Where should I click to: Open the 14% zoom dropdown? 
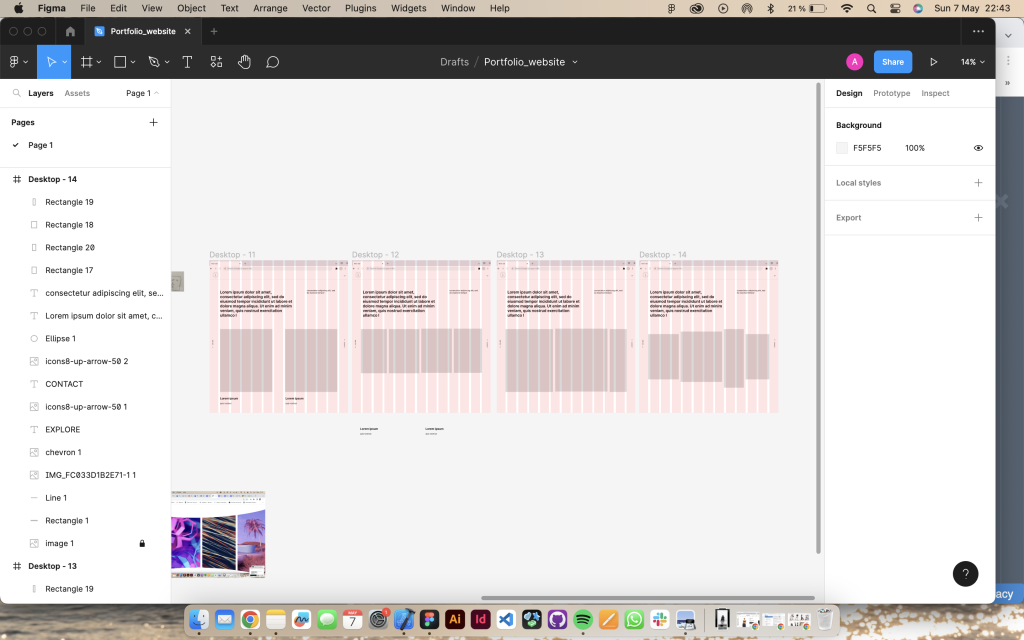coord(972,62)
